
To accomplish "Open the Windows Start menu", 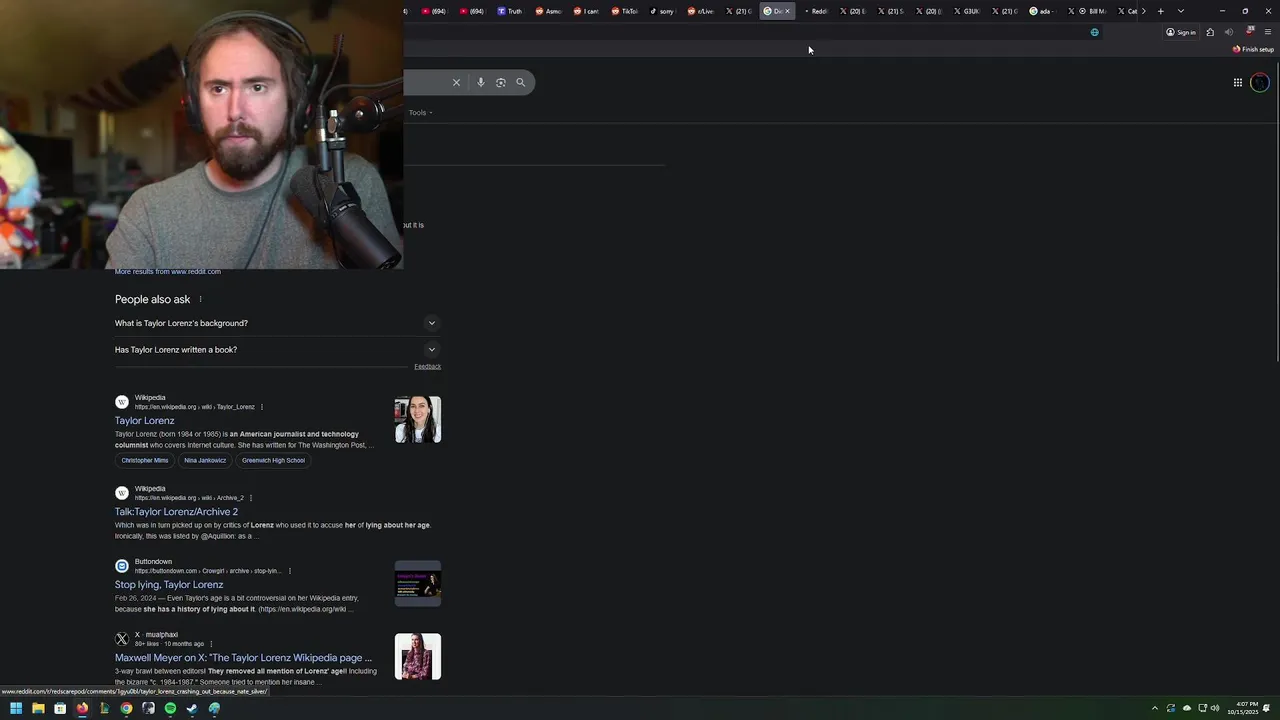I will 16,708.
